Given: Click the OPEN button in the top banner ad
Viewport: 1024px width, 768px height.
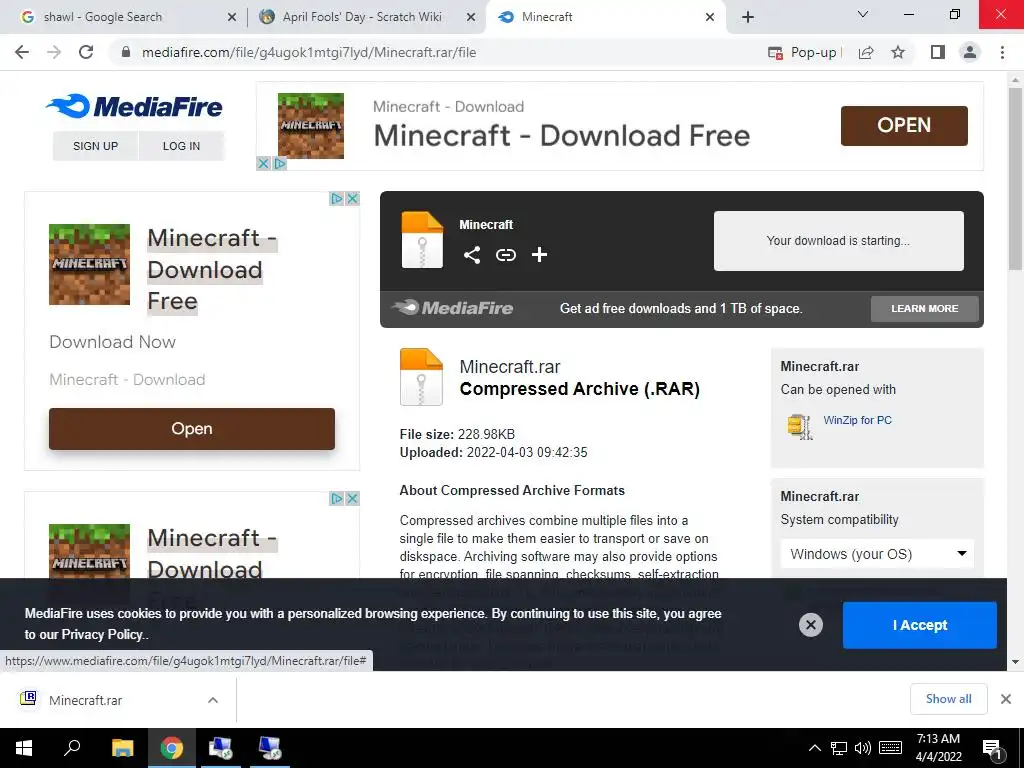Looking at the screenshot, I should point(904,125).
